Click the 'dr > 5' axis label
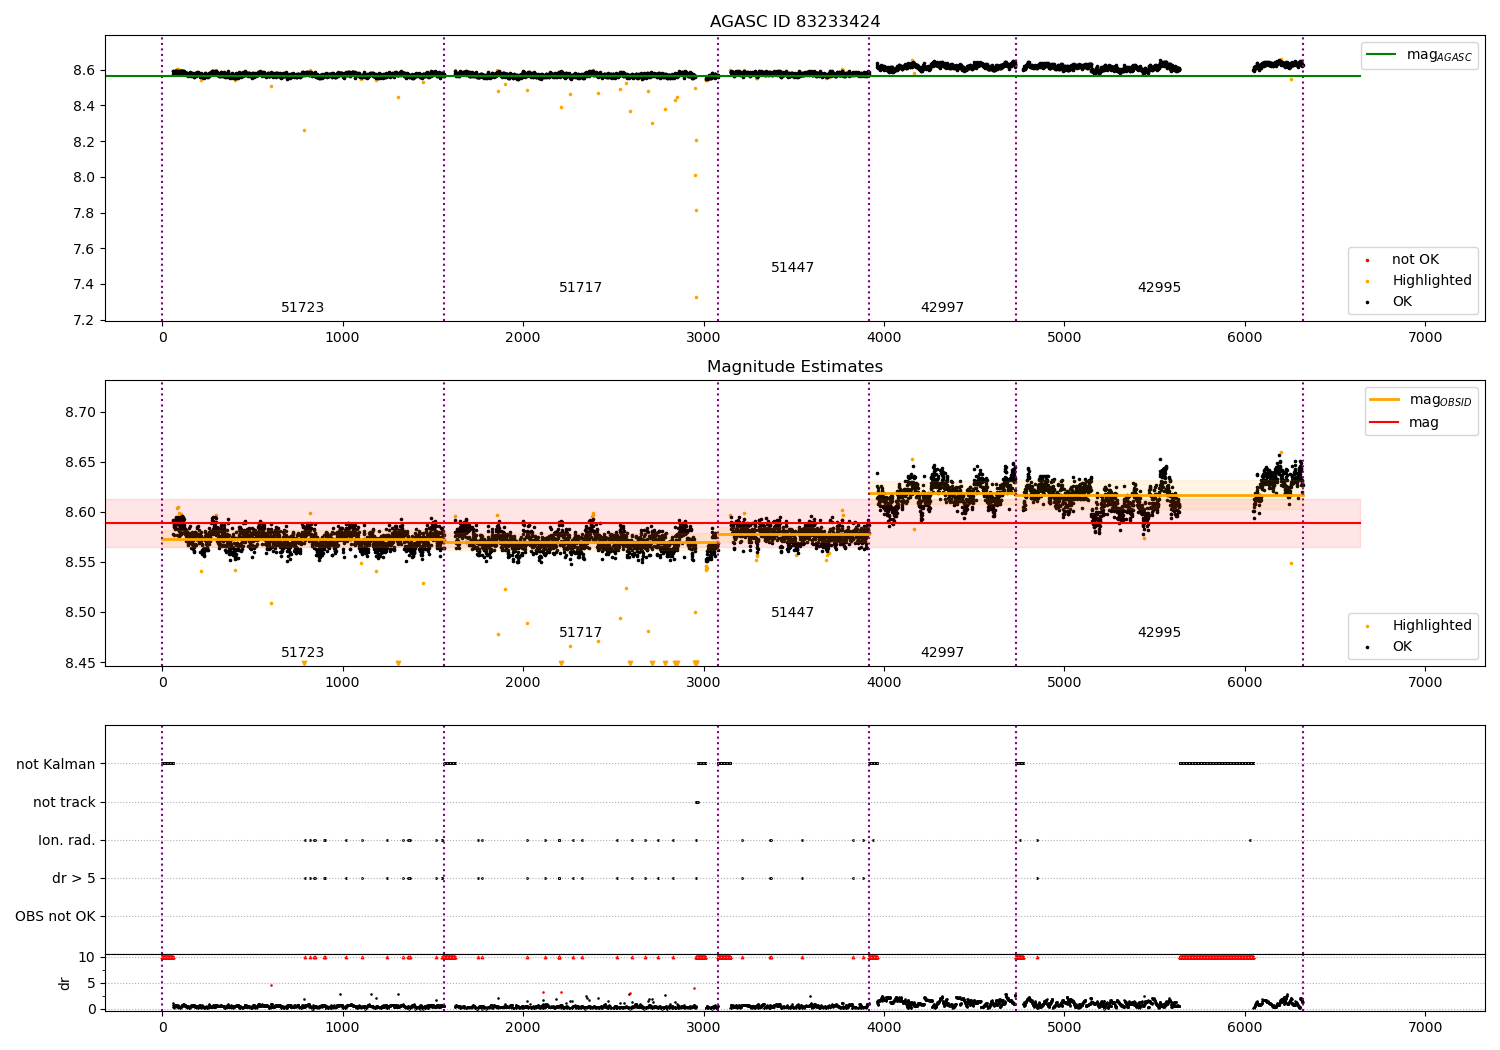This screenshot has height=1050, width=1500. [74, 879]
